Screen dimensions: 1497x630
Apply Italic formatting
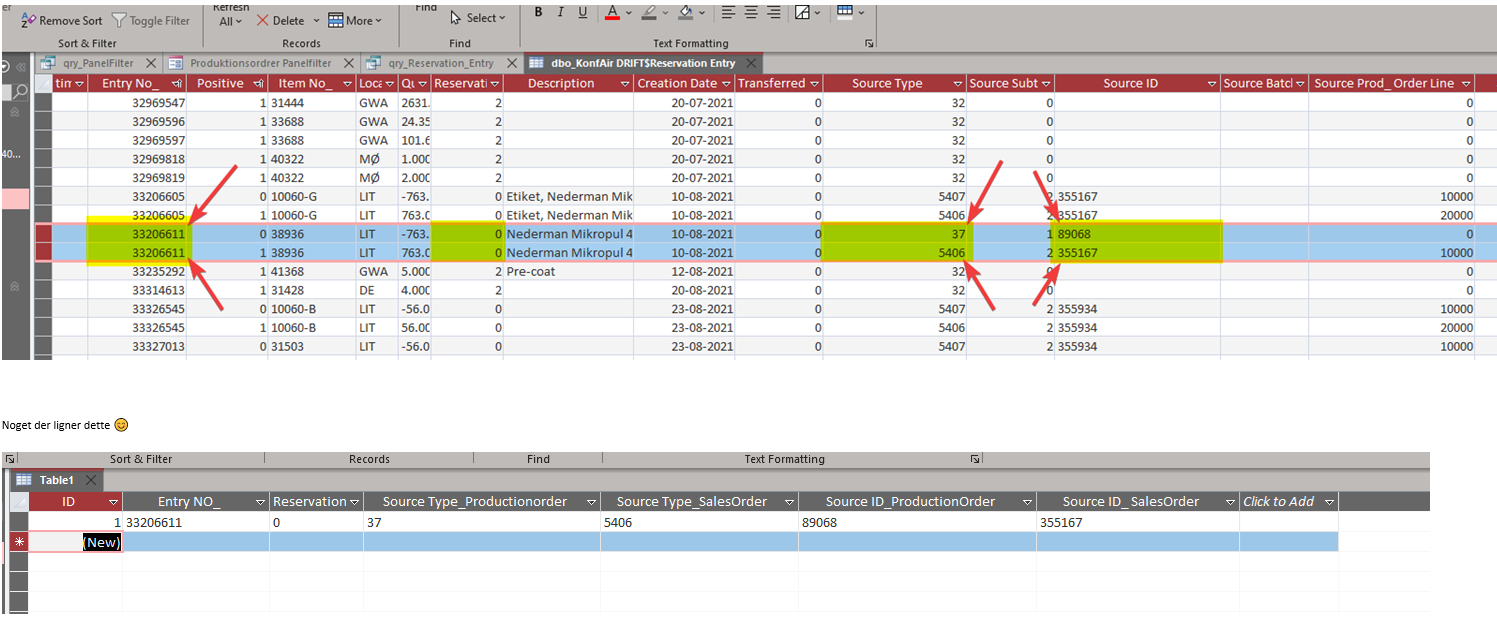[561, 12]
